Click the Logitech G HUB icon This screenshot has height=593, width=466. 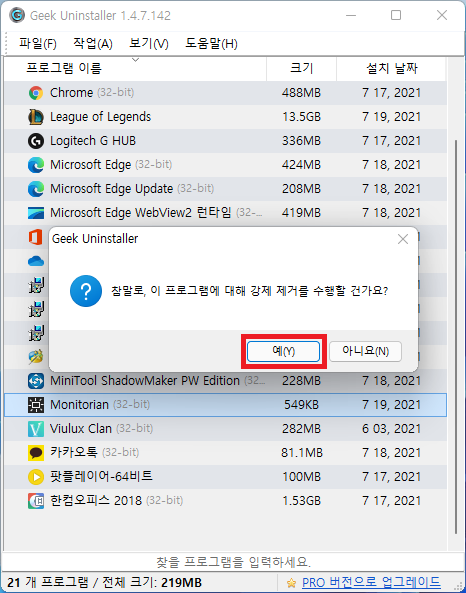pos(36,141)
